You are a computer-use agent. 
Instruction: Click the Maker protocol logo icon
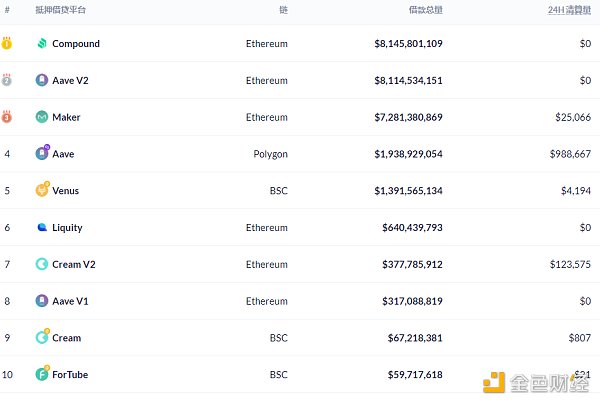pyautogui.click(x=42, y=117)
